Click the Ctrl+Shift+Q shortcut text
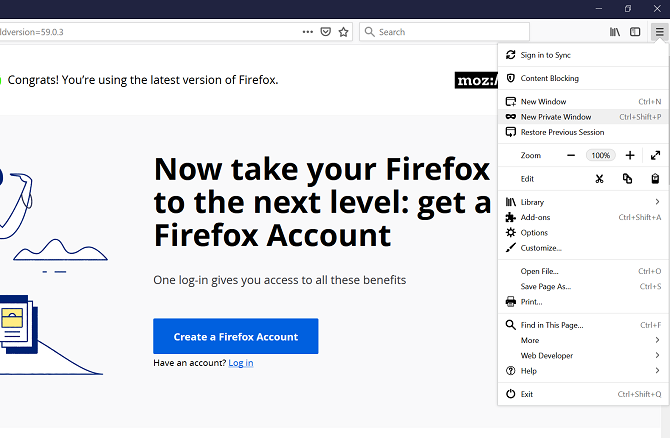This screenshot has height=438, width=670. click(639, 394)
